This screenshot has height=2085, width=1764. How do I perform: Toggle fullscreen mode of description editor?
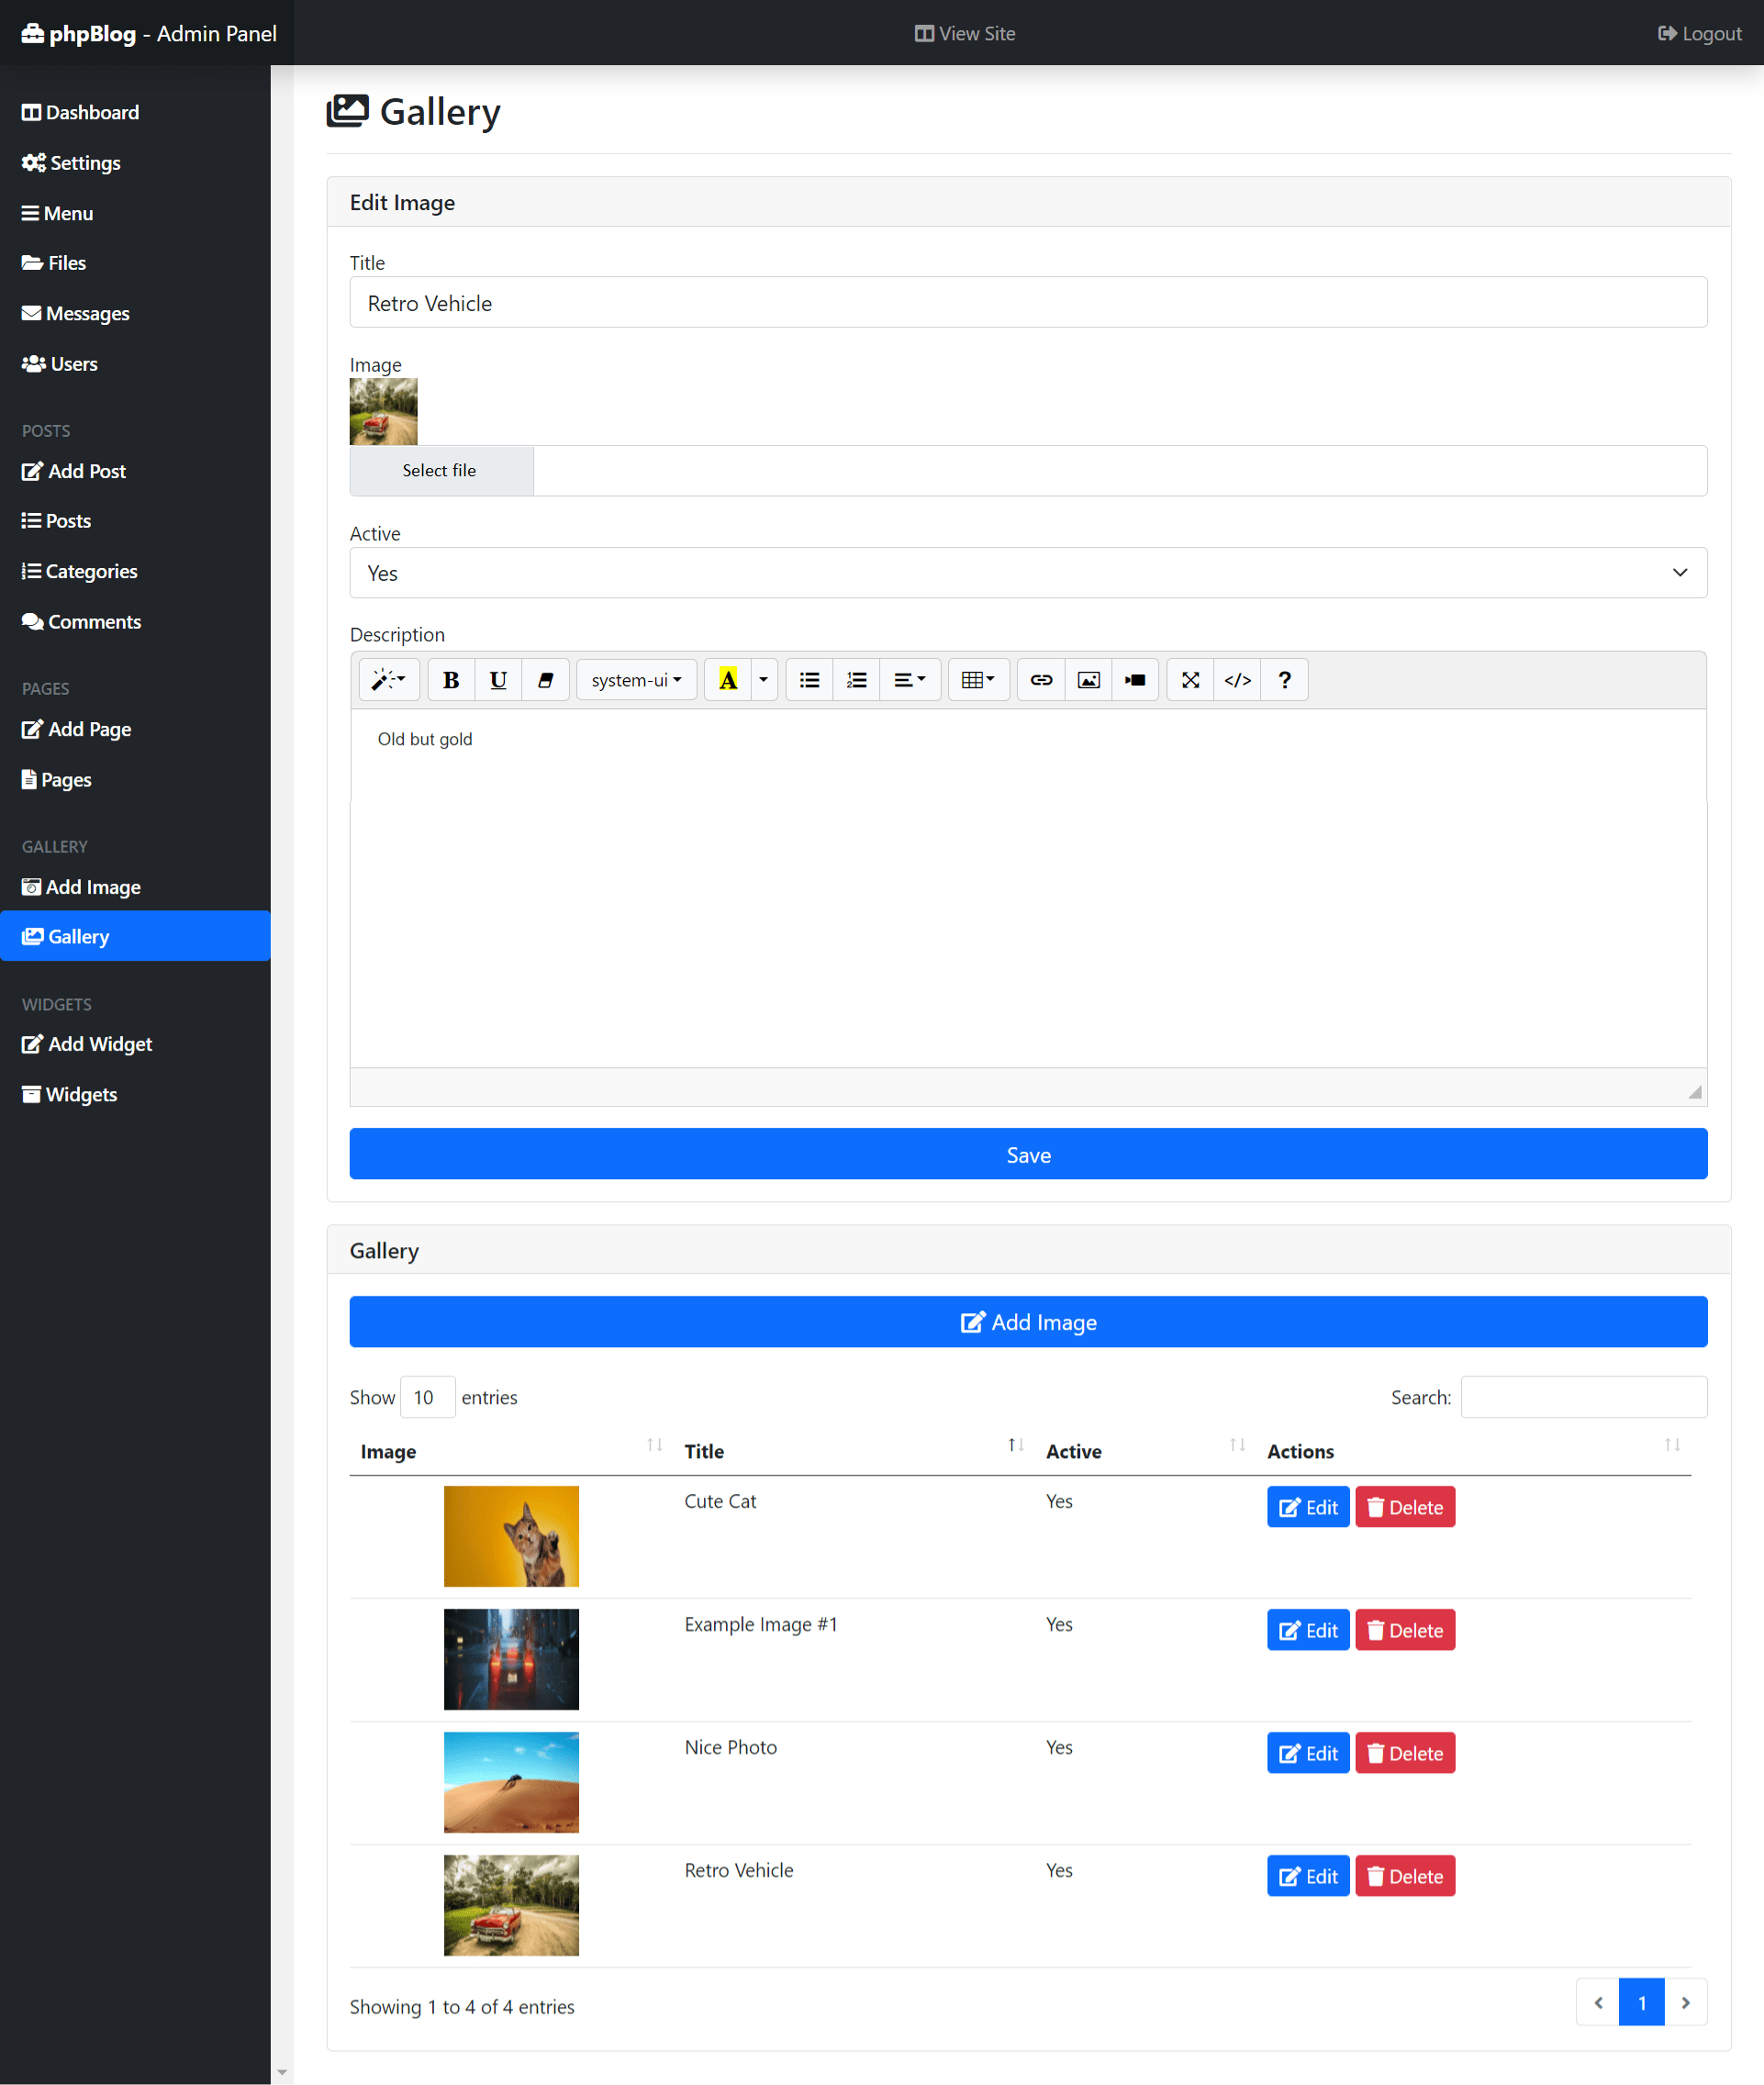pos(1190,680)
